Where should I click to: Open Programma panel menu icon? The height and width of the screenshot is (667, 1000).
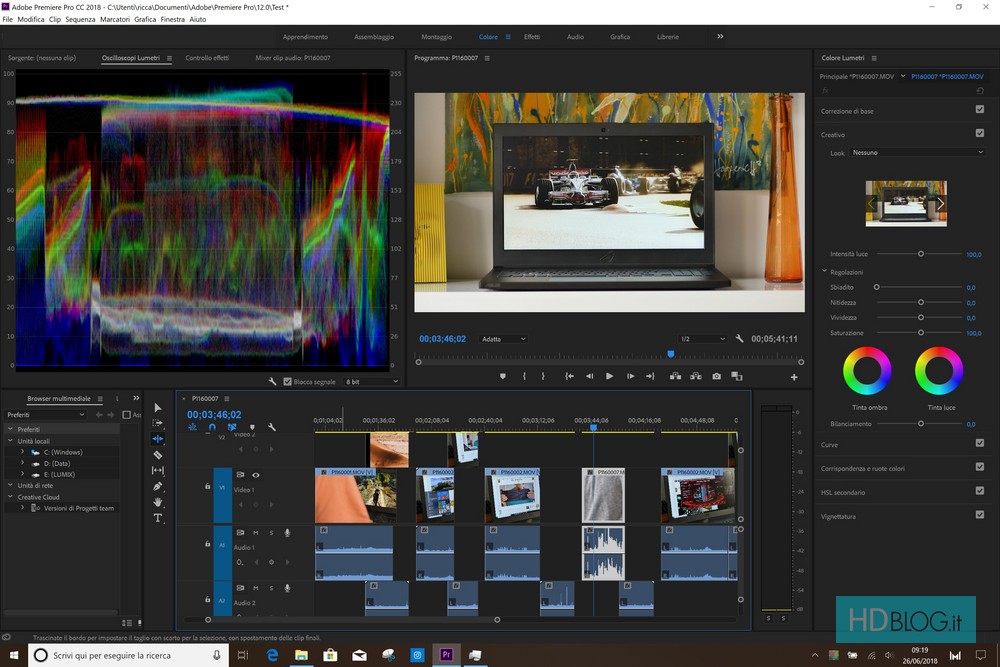pyautogui.click(x=487, y=58)
